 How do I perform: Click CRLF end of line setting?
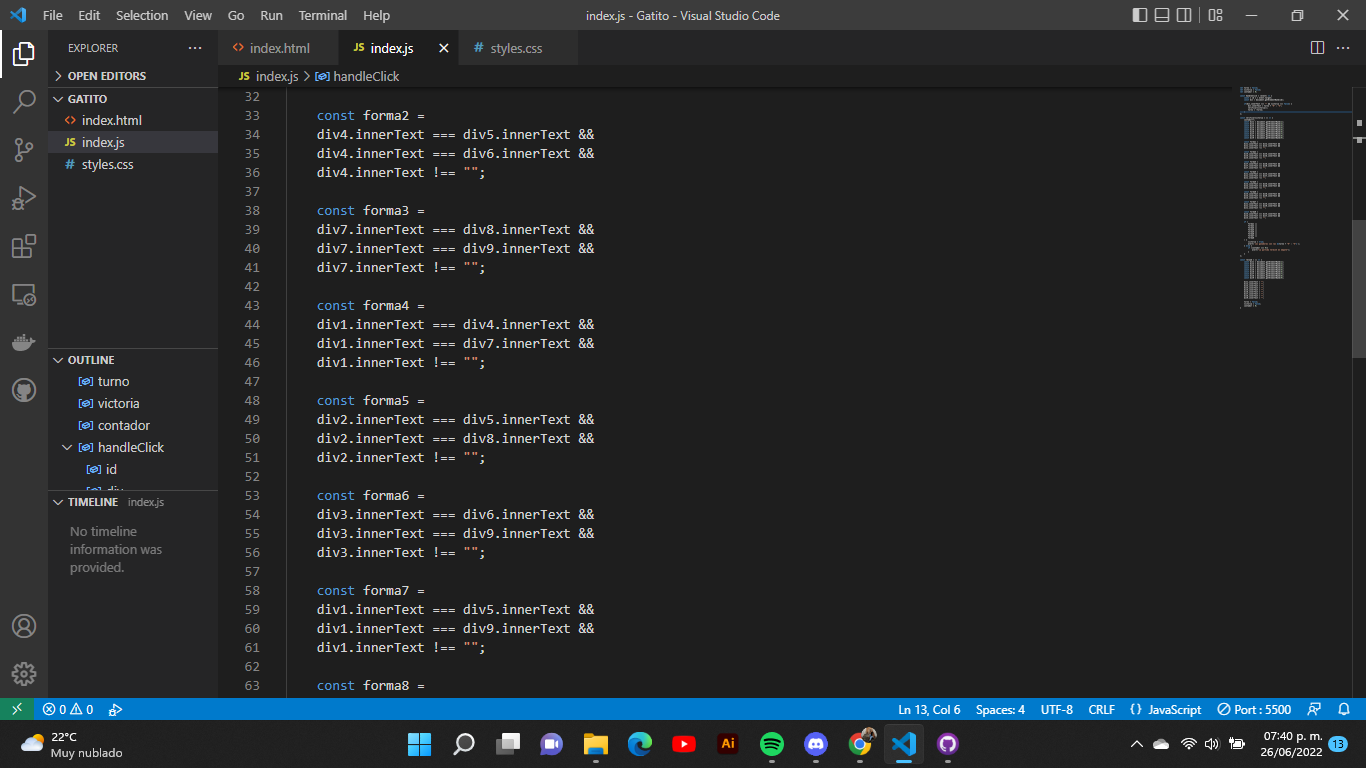point(1101,709)
